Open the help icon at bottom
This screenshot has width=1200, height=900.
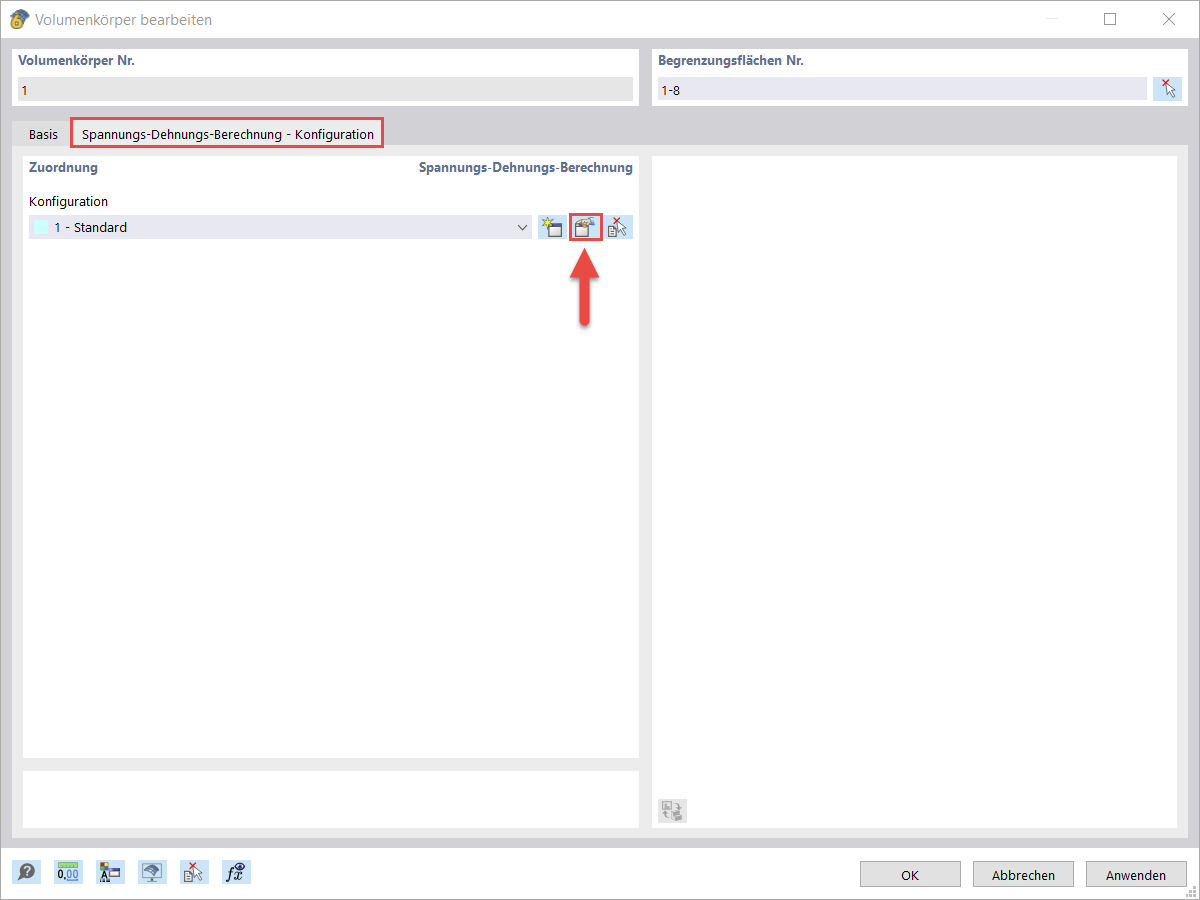pos(27,873)
